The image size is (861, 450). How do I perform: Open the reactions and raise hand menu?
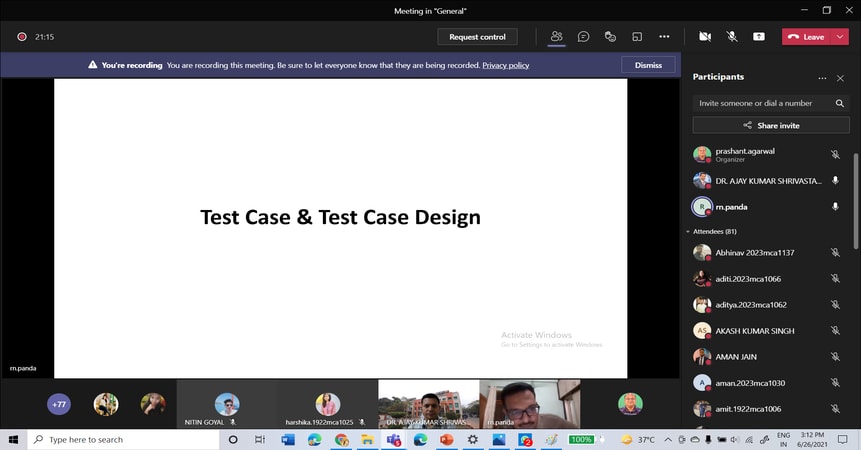[610, 37]
